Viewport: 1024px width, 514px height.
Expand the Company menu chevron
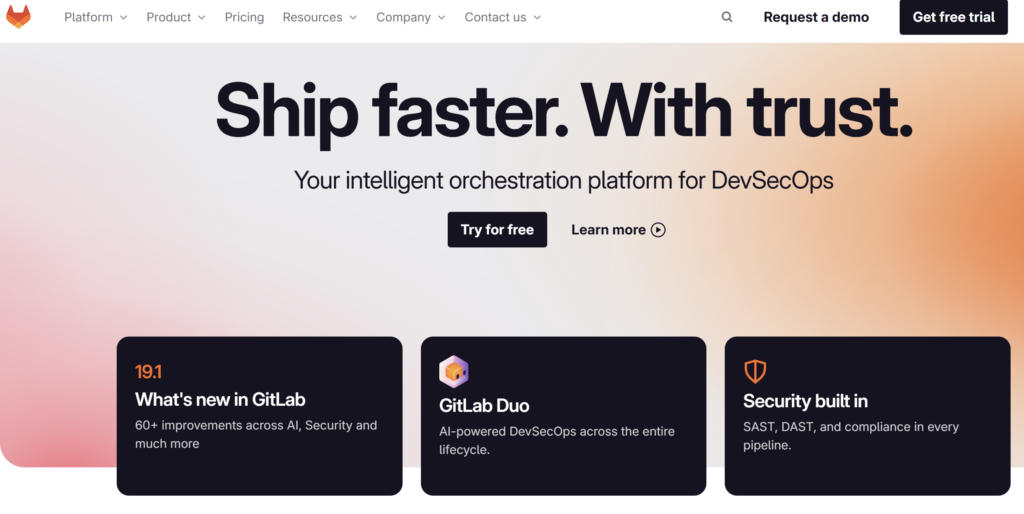tap(441, 18)
